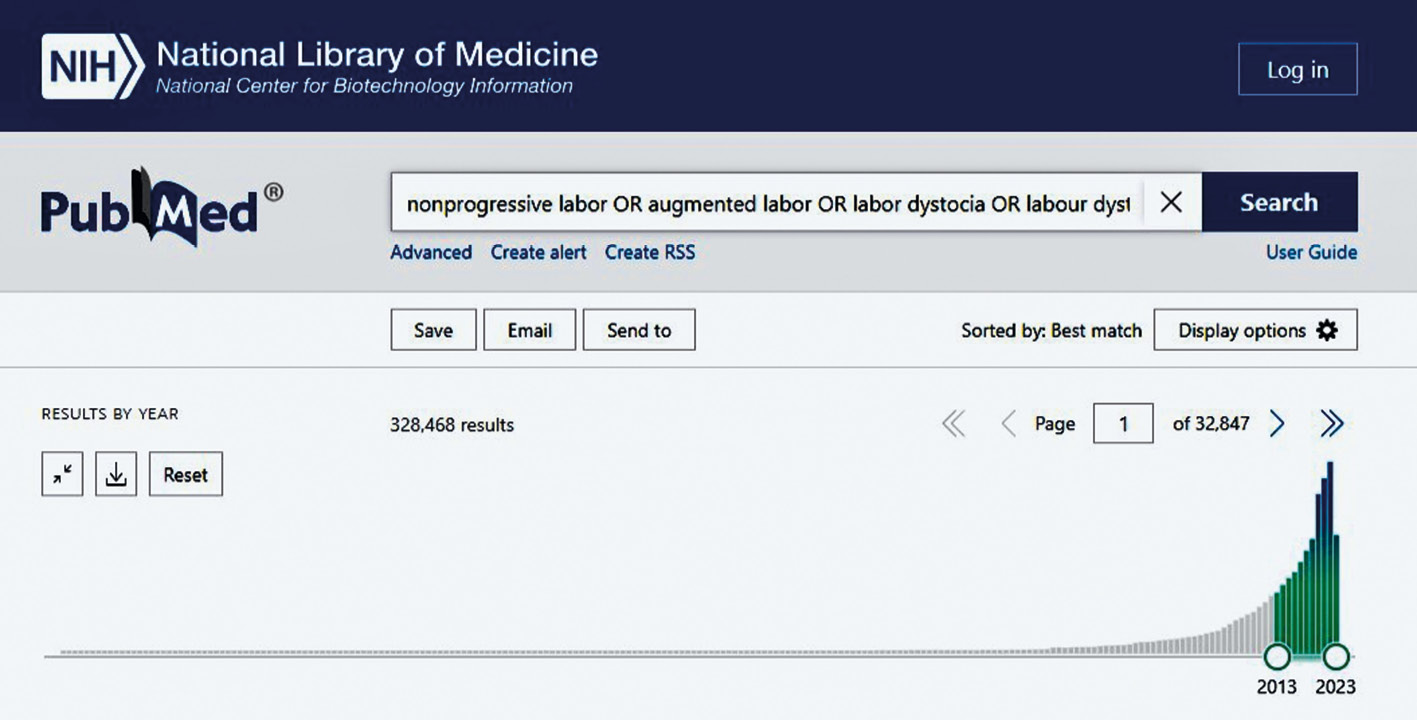Click the Log in button

tap(1297, 70)
